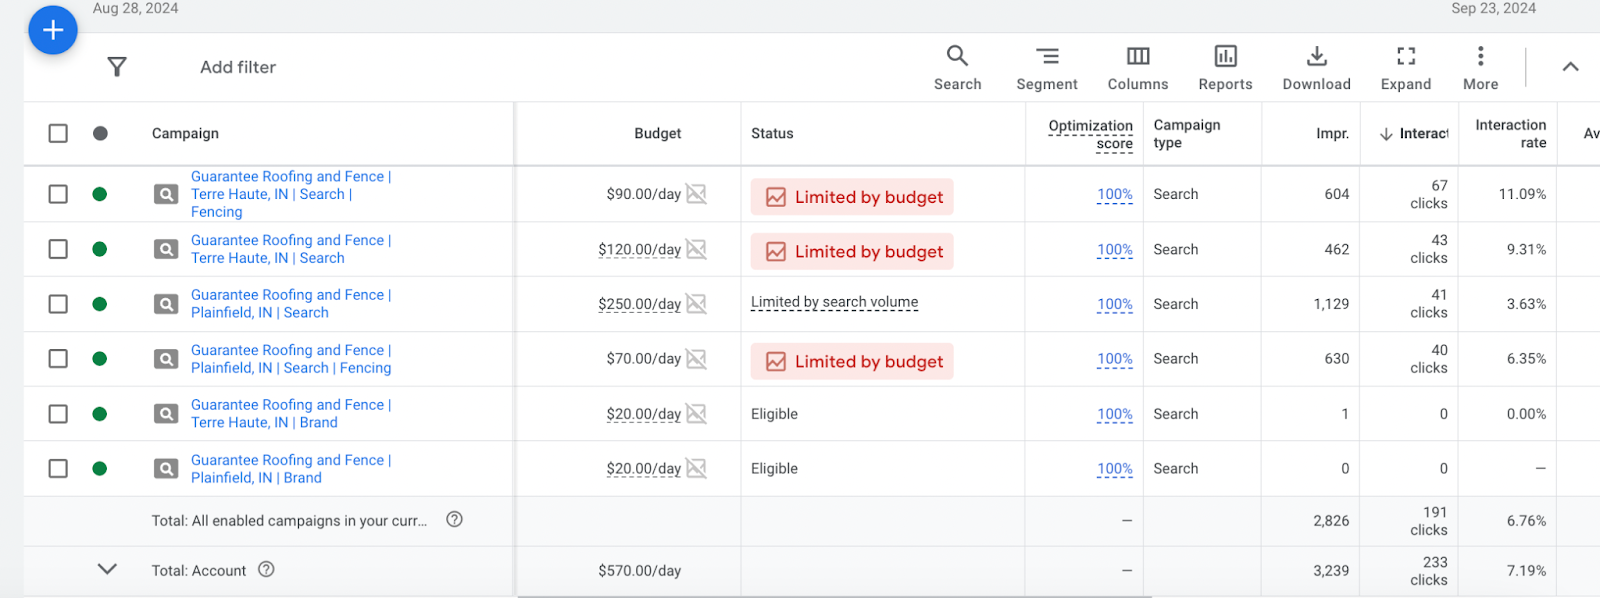Click Add filter field

click(238, 67)
